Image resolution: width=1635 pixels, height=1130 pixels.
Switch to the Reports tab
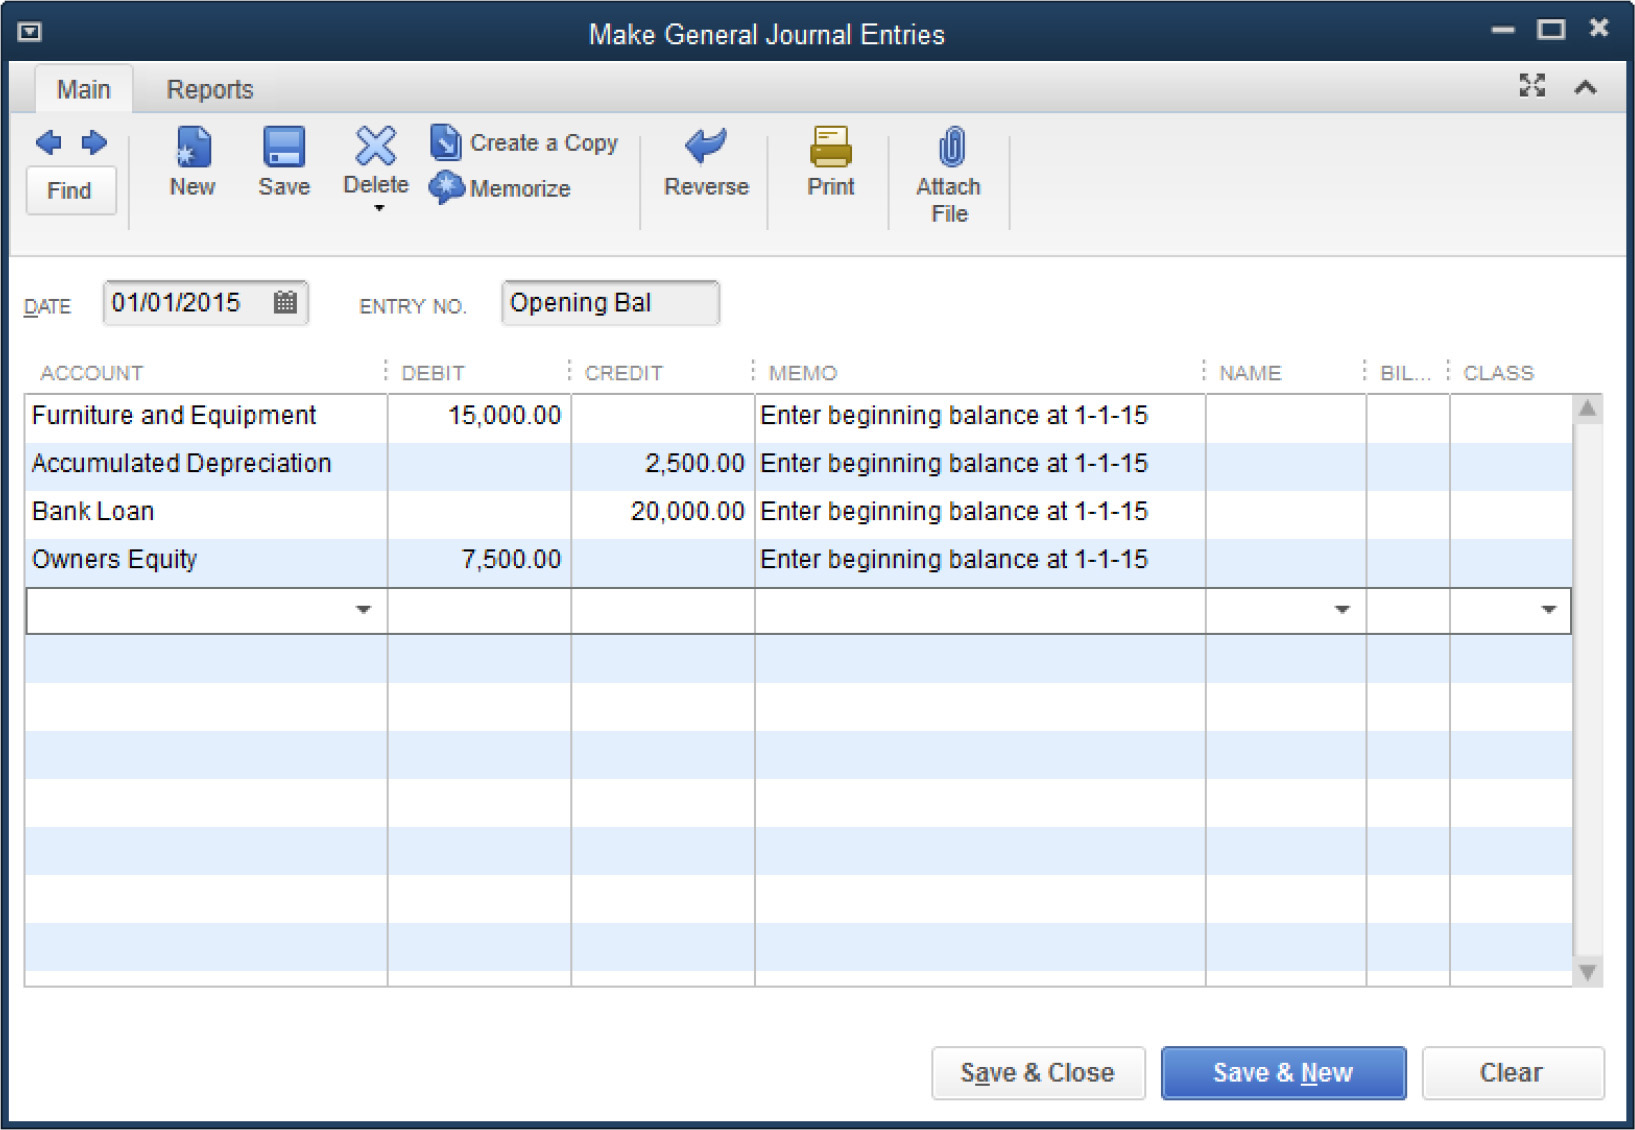tap(210, 89)
